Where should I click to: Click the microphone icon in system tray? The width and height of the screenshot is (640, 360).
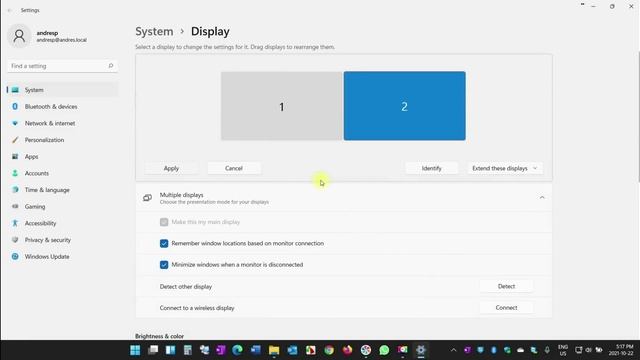[x=547, y=350]
